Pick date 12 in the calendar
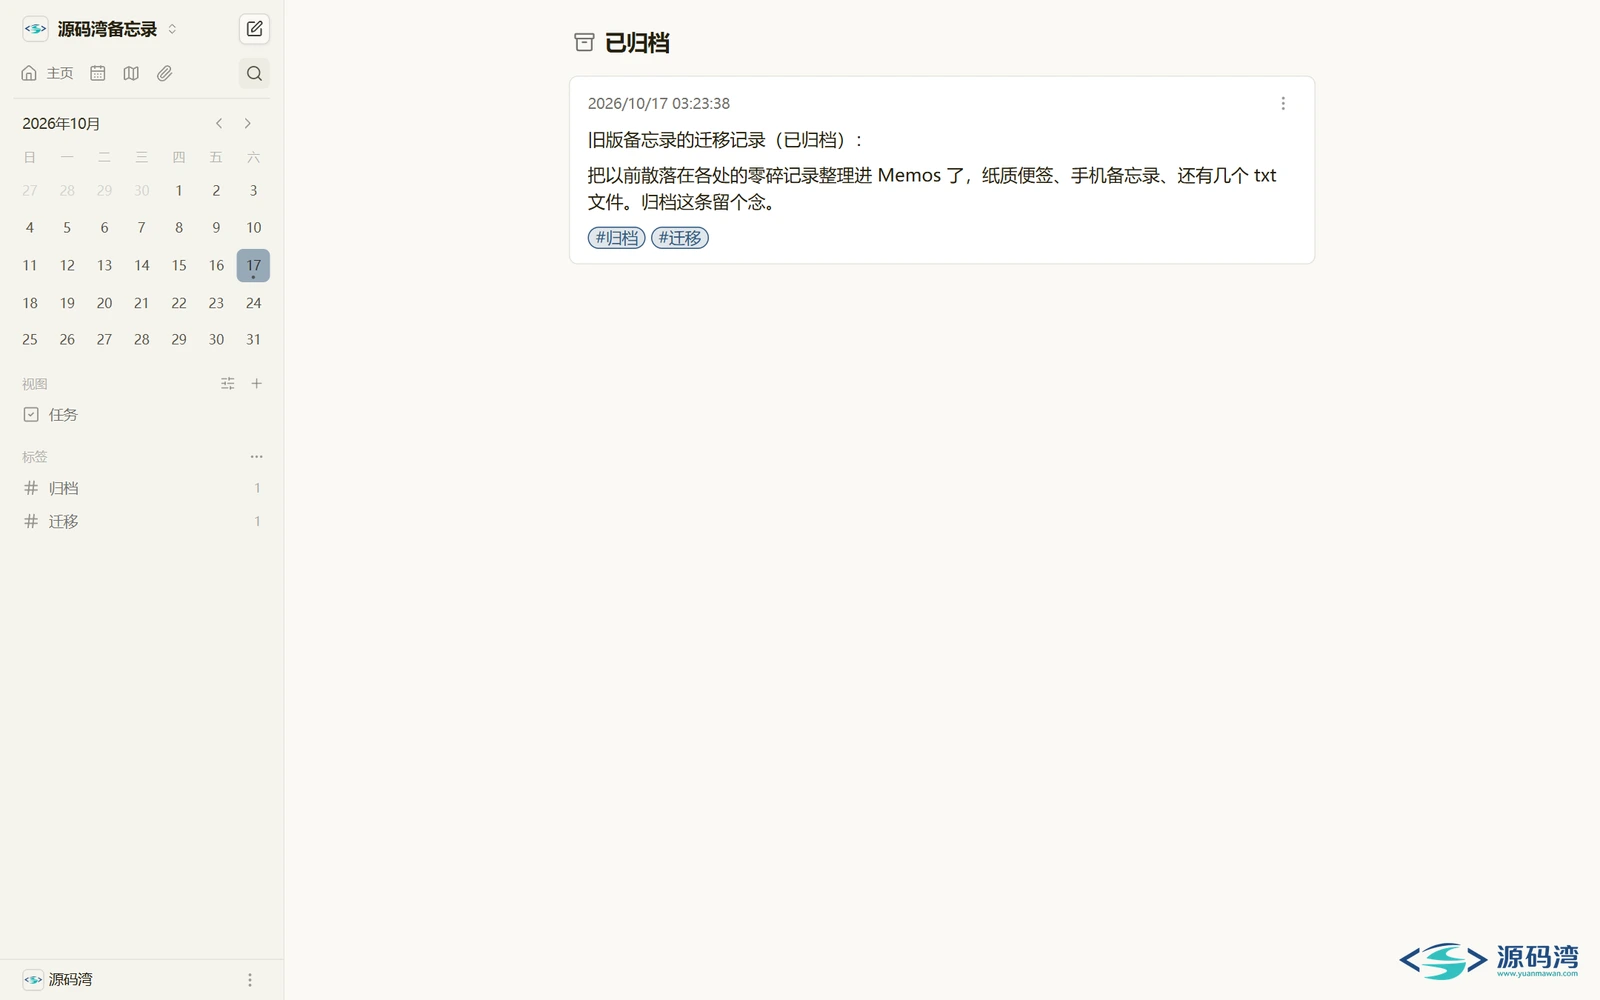This screenshot has width=1600, height=1000. pos(67,265)
